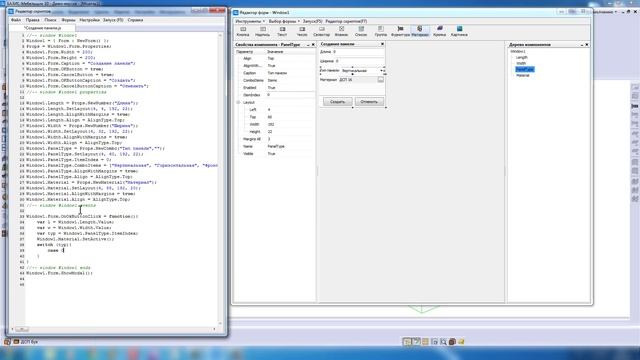Image resolution: width=640 pixels, height=360 pixels.
Task: Select Length in component tree
Action: [x=522, y=58]
